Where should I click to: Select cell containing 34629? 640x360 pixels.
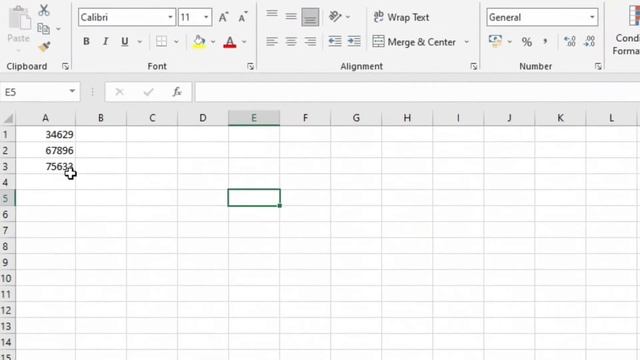(x=45, y=134)
